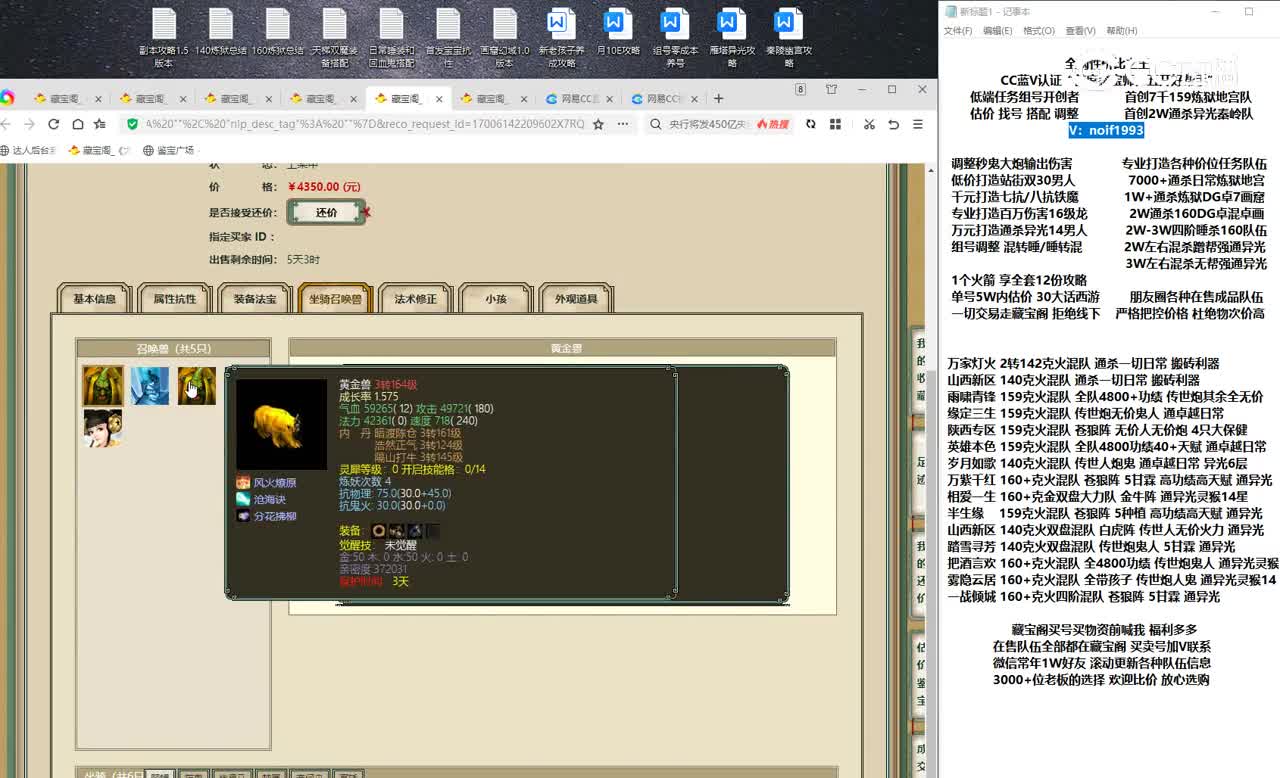The image size is (1280, 778).
Task: Open desktop file 副本攻略1.5版本
Action: pyautogui.click(x=164, y=38)
